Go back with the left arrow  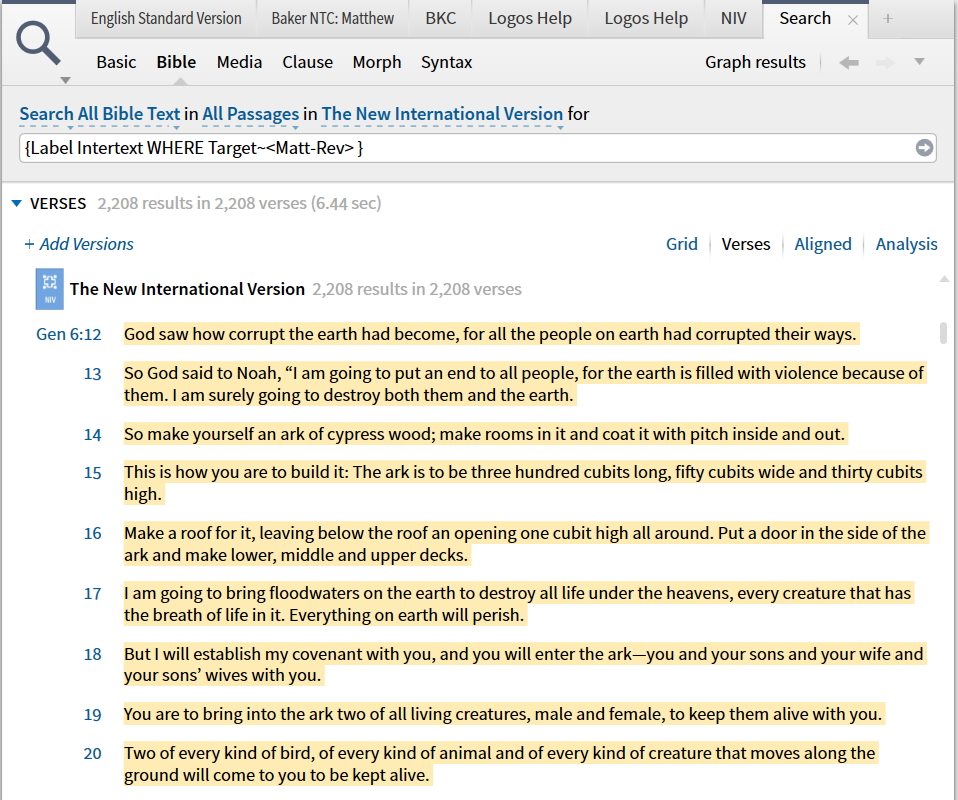(x=849, y=62)
